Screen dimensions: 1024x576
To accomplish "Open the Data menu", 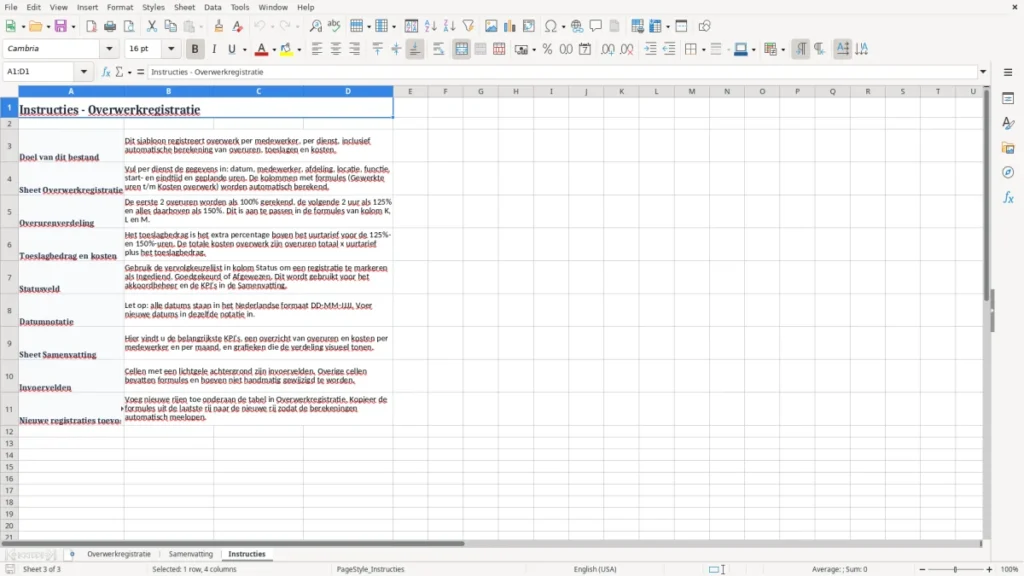I will [212, 7].
